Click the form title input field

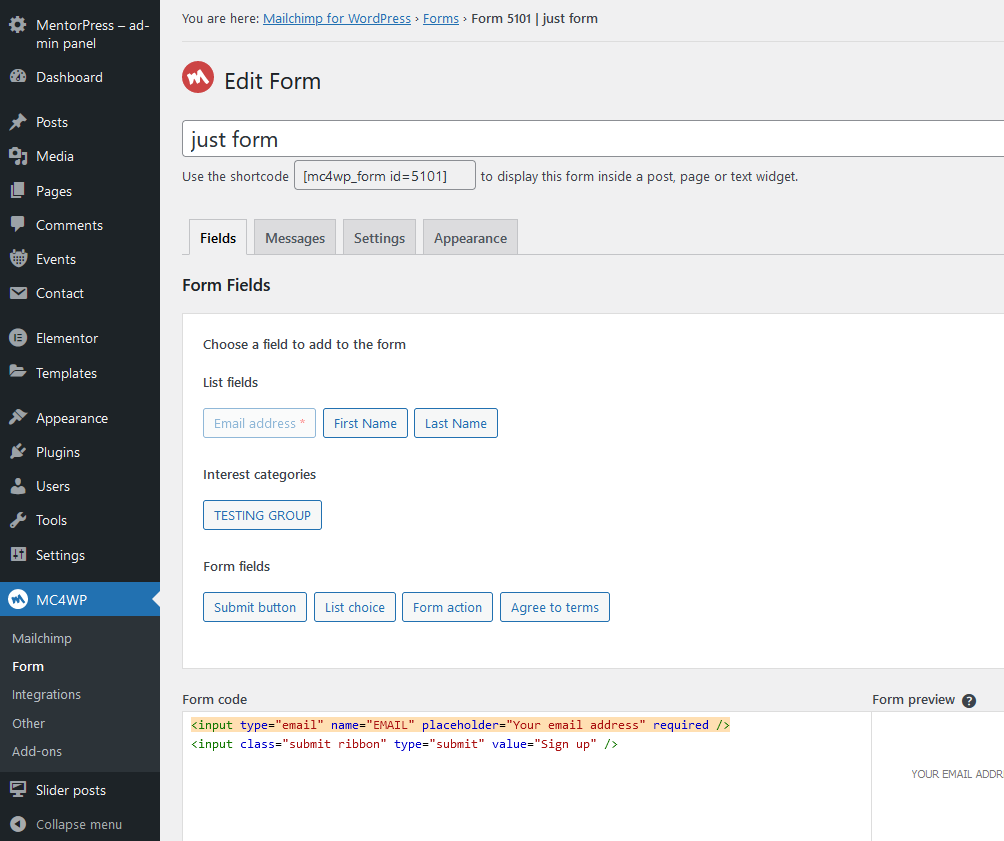click(590, 139)
